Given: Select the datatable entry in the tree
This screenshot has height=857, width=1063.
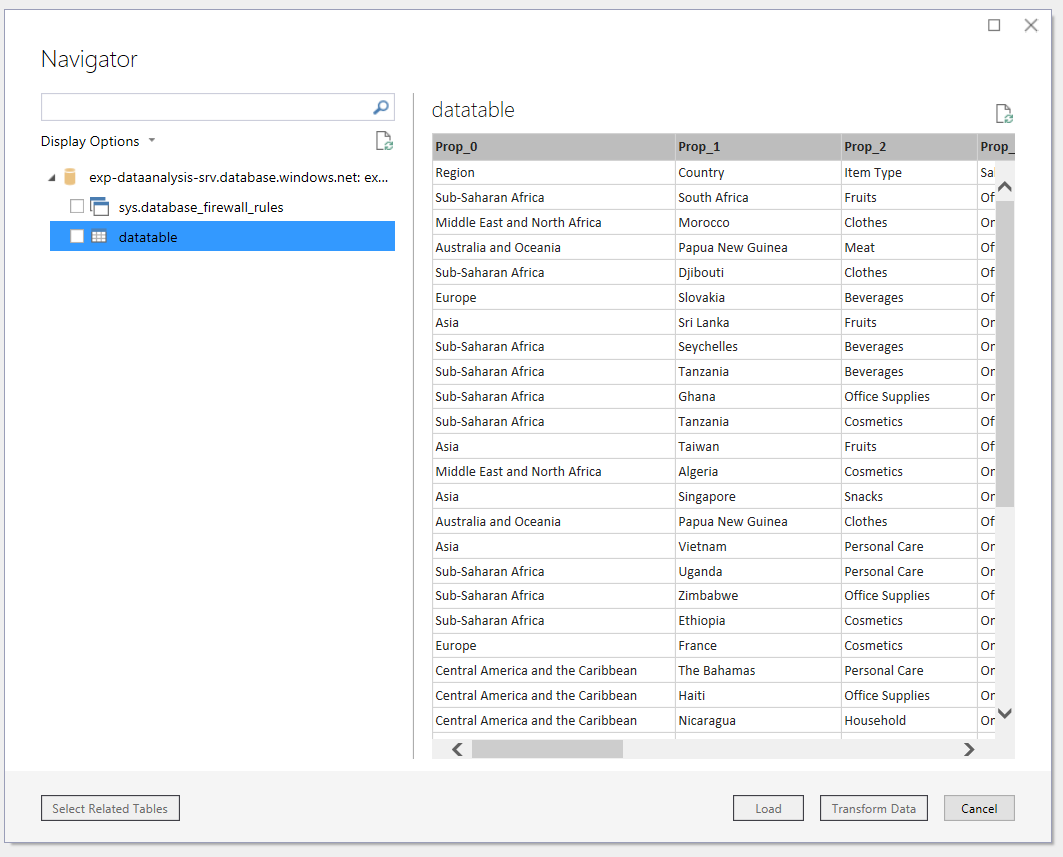Looking at the screenshot, I should click(x=148, y=236).
